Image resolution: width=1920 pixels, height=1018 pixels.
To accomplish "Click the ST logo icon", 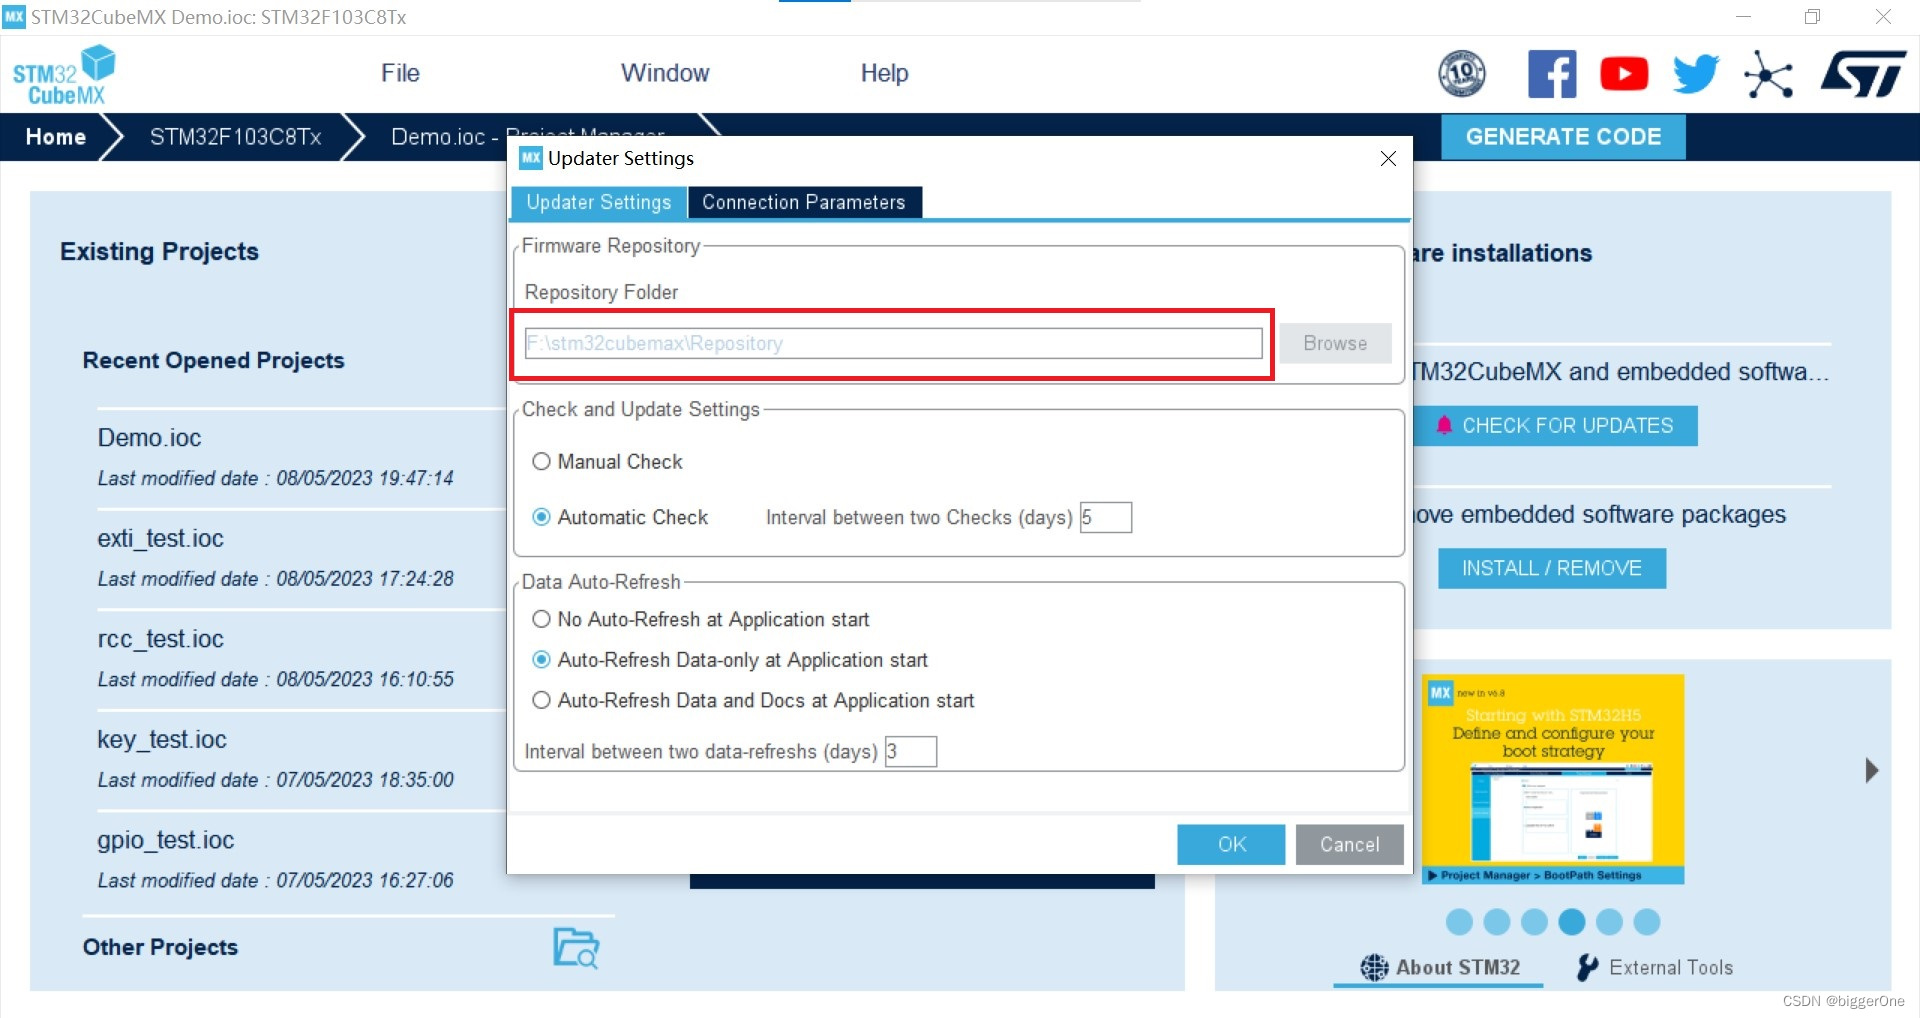I will tap(1863, 74).
